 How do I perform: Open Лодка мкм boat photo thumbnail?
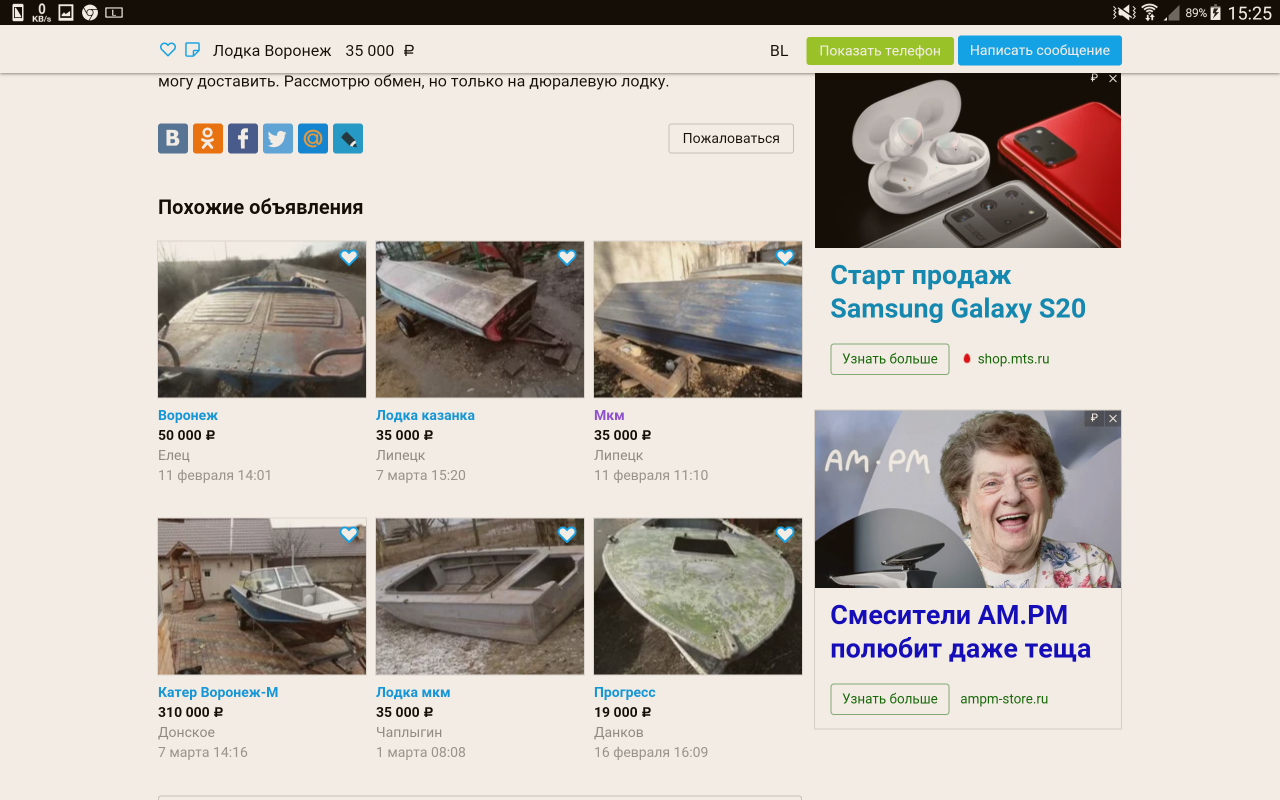(480, 597)
